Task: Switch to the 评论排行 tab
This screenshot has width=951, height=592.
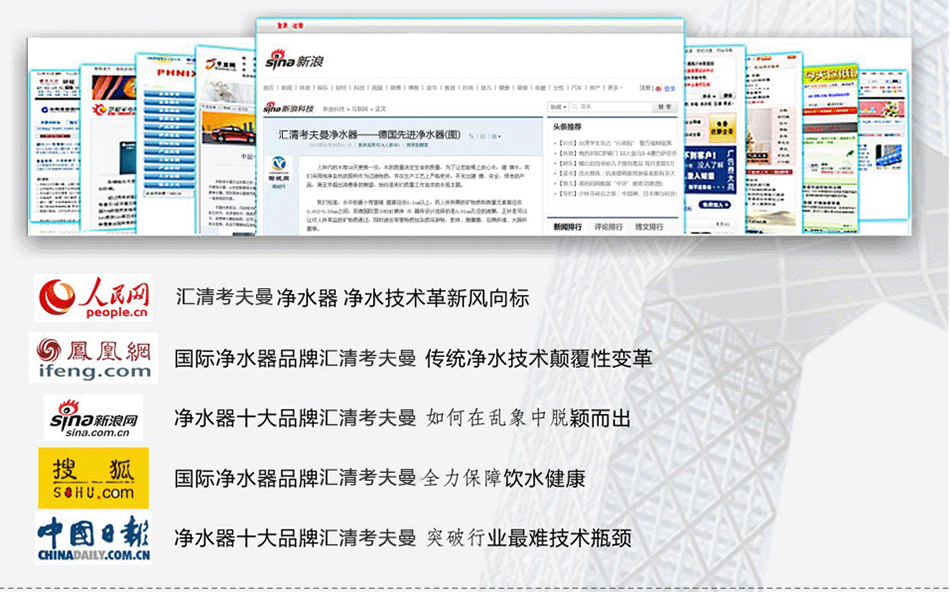Action: tap(609, 227)
